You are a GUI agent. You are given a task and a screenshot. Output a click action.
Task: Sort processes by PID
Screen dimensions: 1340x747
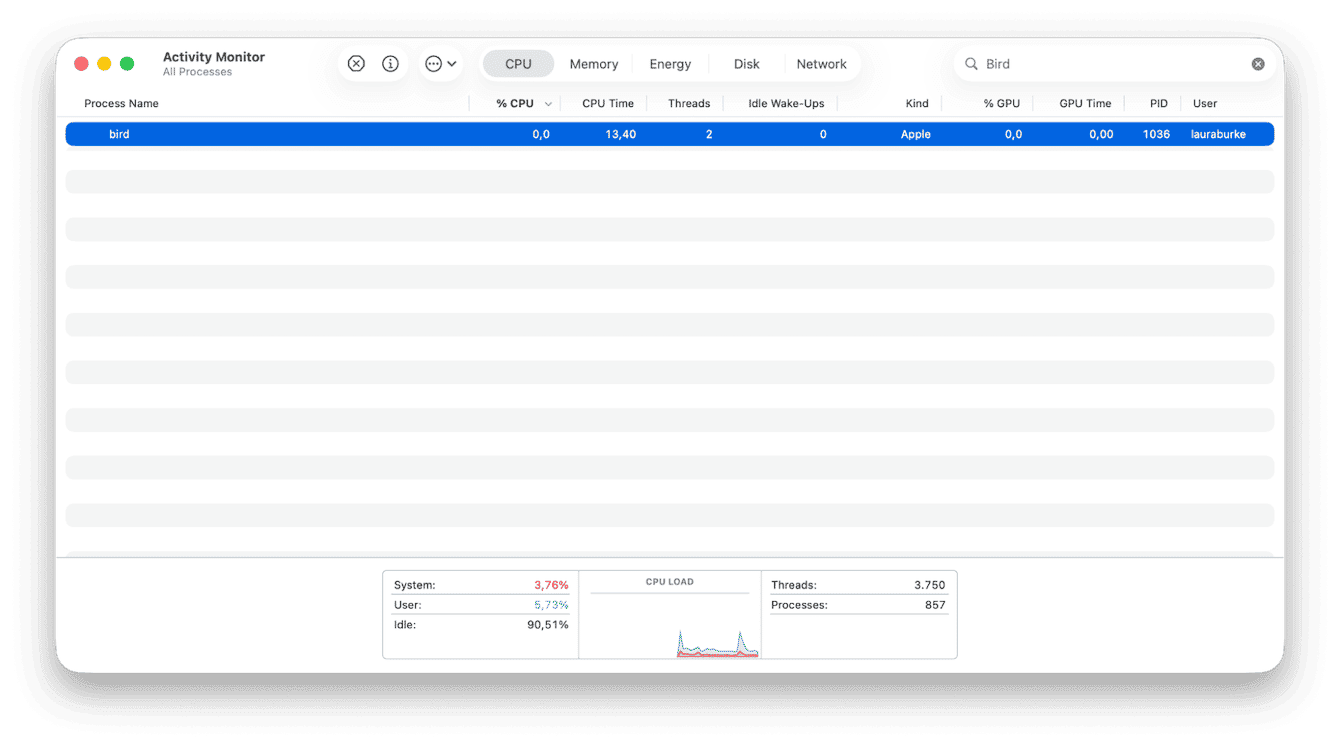point(1157,103)
